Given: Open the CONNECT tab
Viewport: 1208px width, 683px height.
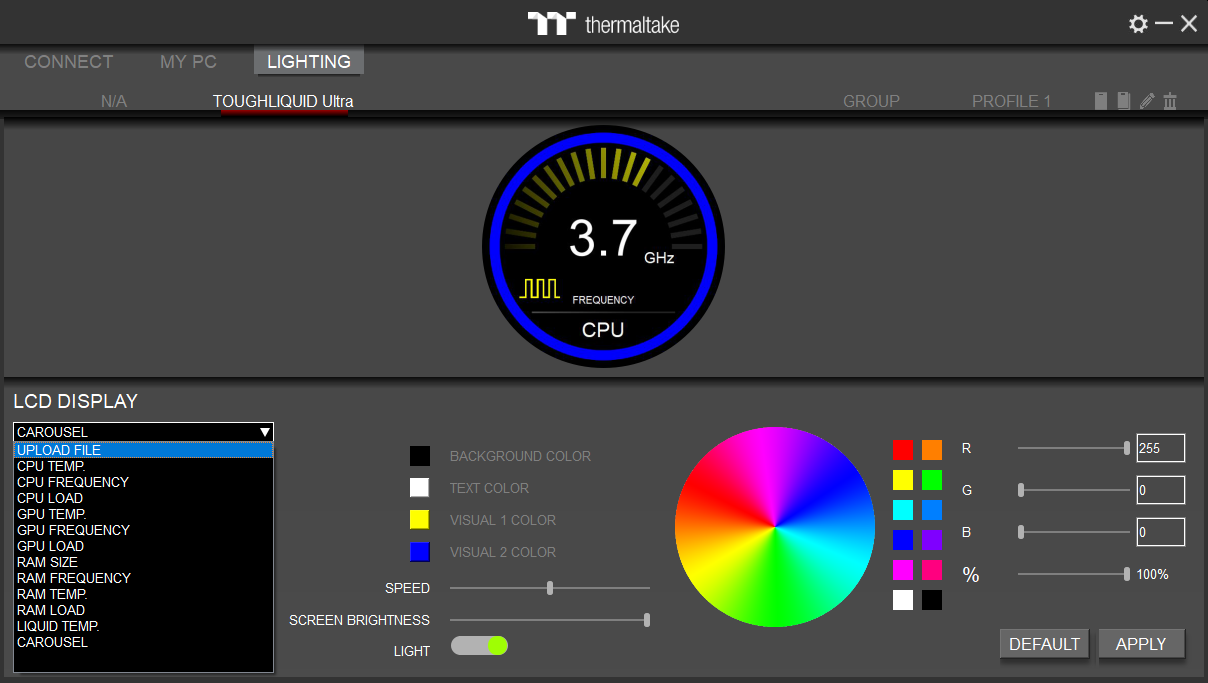Looking at the screenshot, I should [x=69, y=62].
